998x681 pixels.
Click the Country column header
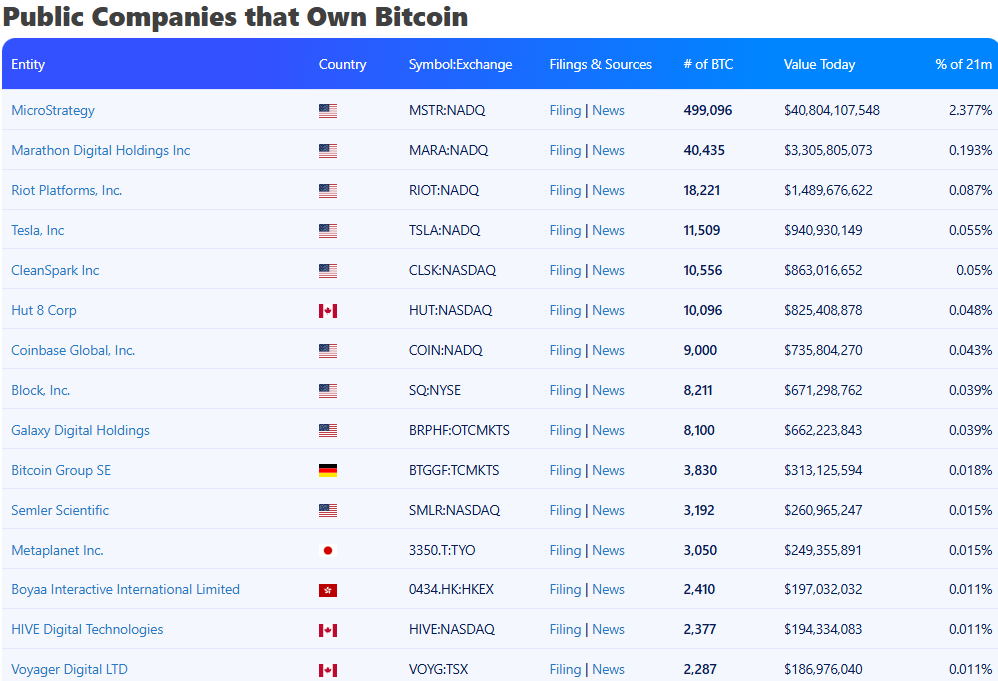click(342, 64)
